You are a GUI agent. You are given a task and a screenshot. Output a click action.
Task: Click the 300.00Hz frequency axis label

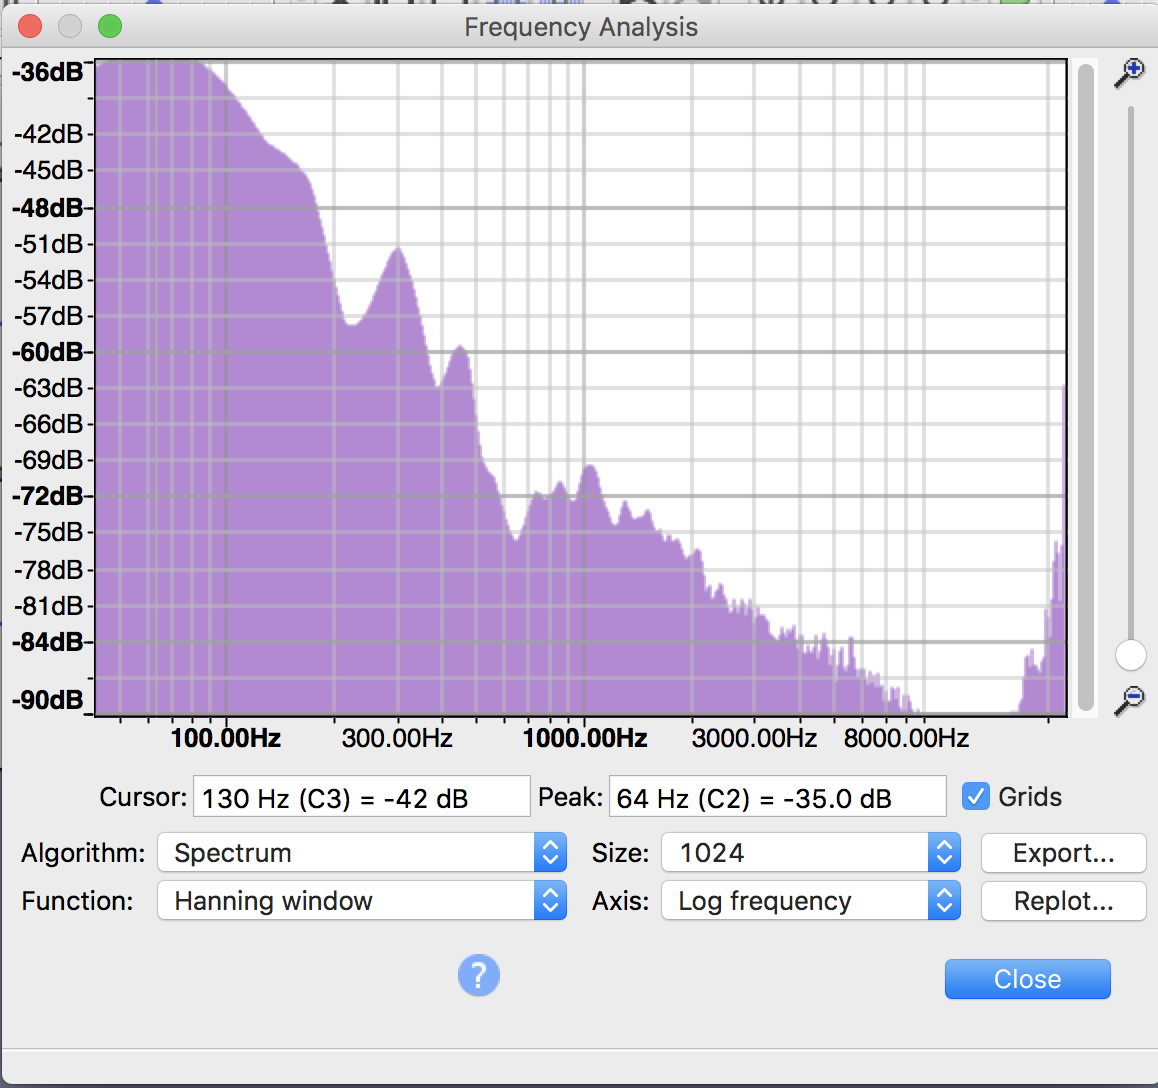(397, 739)
